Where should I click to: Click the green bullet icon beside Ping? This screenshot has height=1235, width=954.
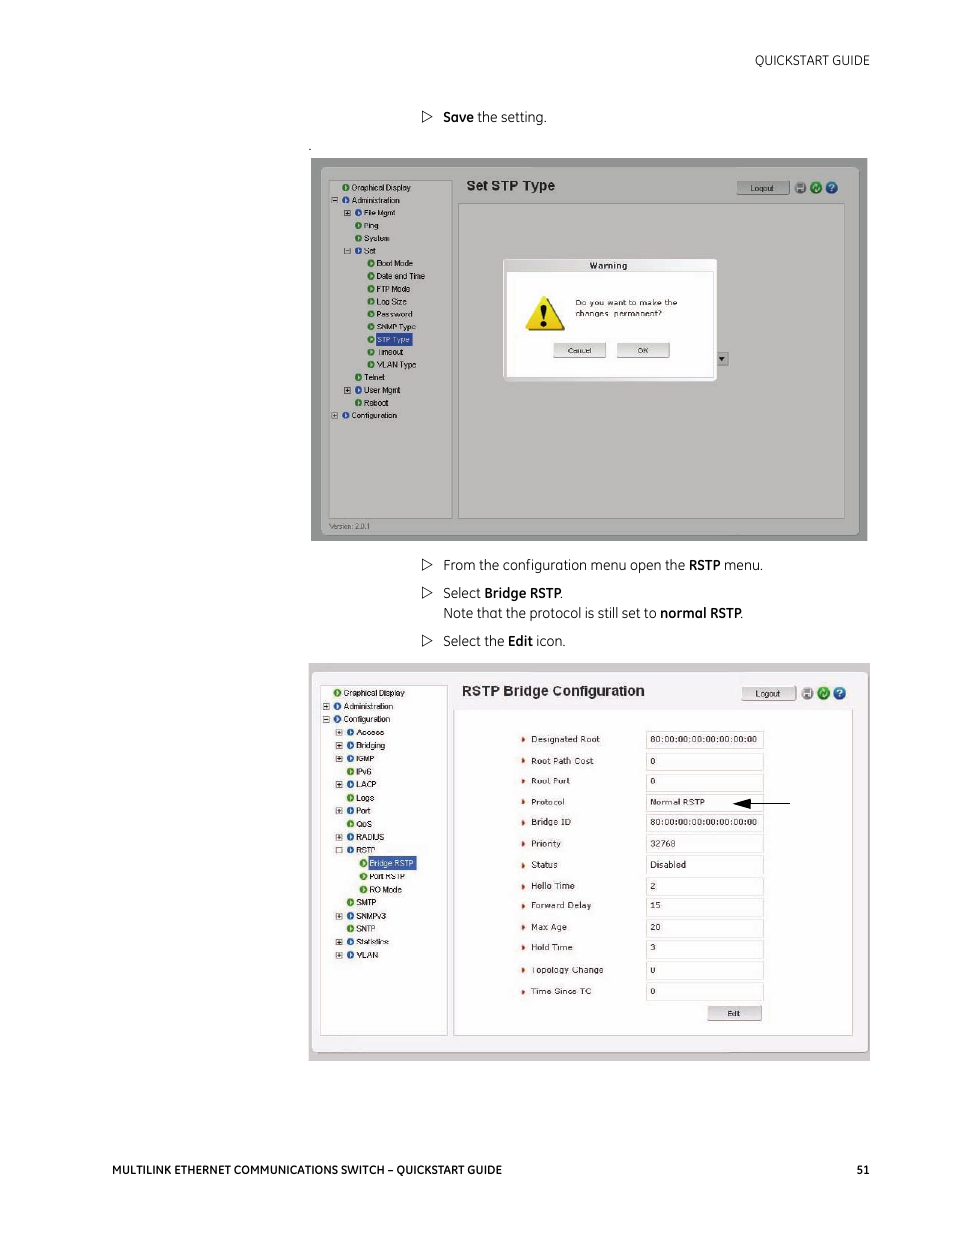coord(358,226)
